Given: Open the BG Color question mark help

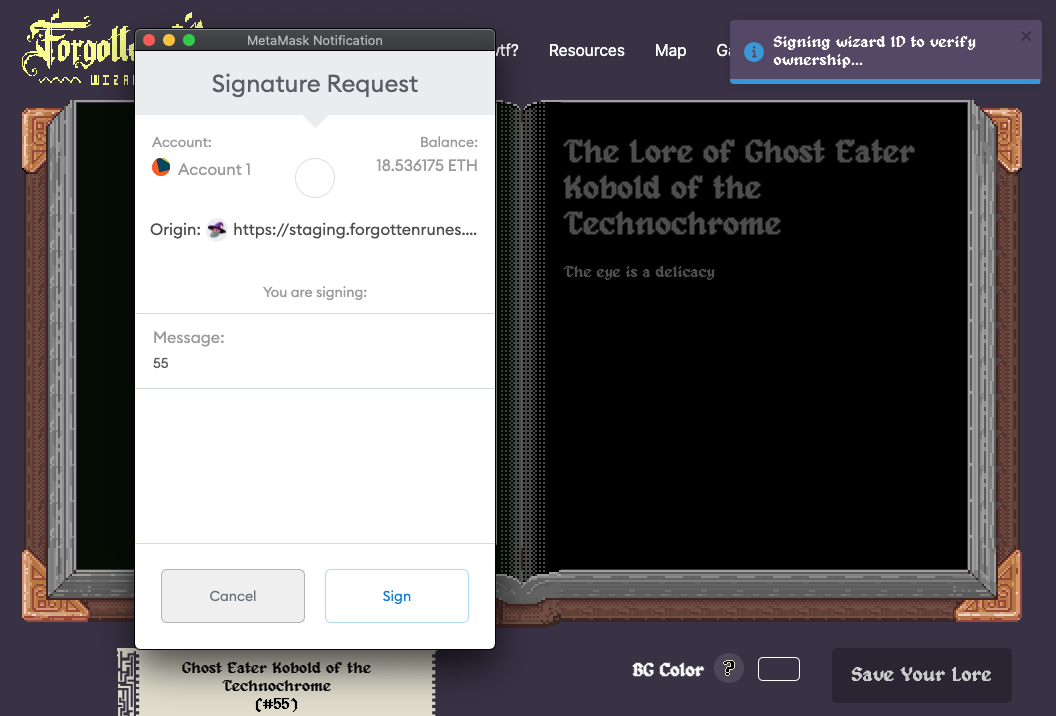Looking at the screenshot, I should [x=729, y=669].
